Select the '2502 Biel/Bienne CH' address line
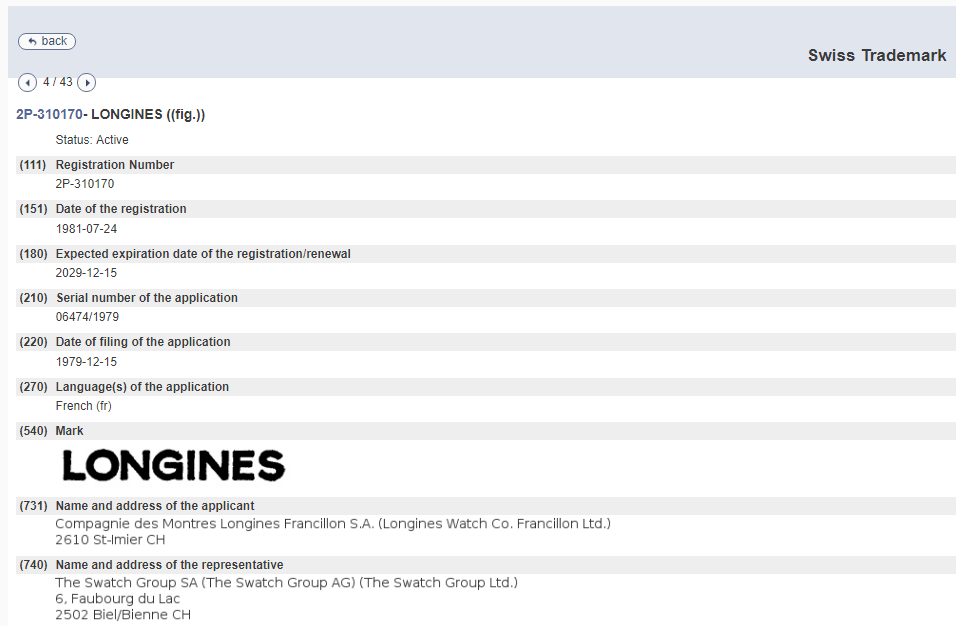The image size is (956, 626). (x=123, y=614)
